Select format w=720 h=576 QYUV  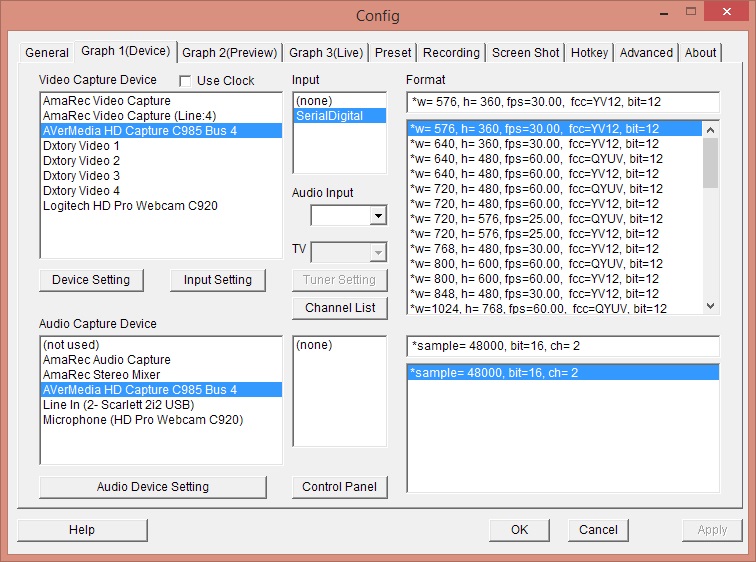(554, 218)
